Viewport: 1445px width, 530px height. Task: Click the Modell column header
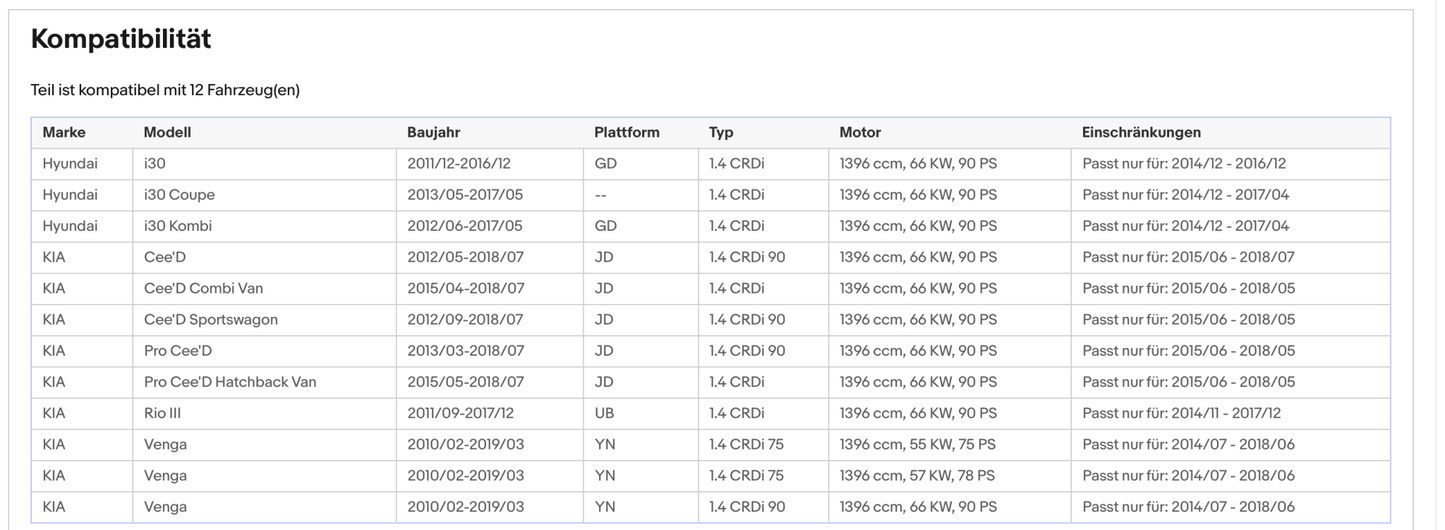167,132
